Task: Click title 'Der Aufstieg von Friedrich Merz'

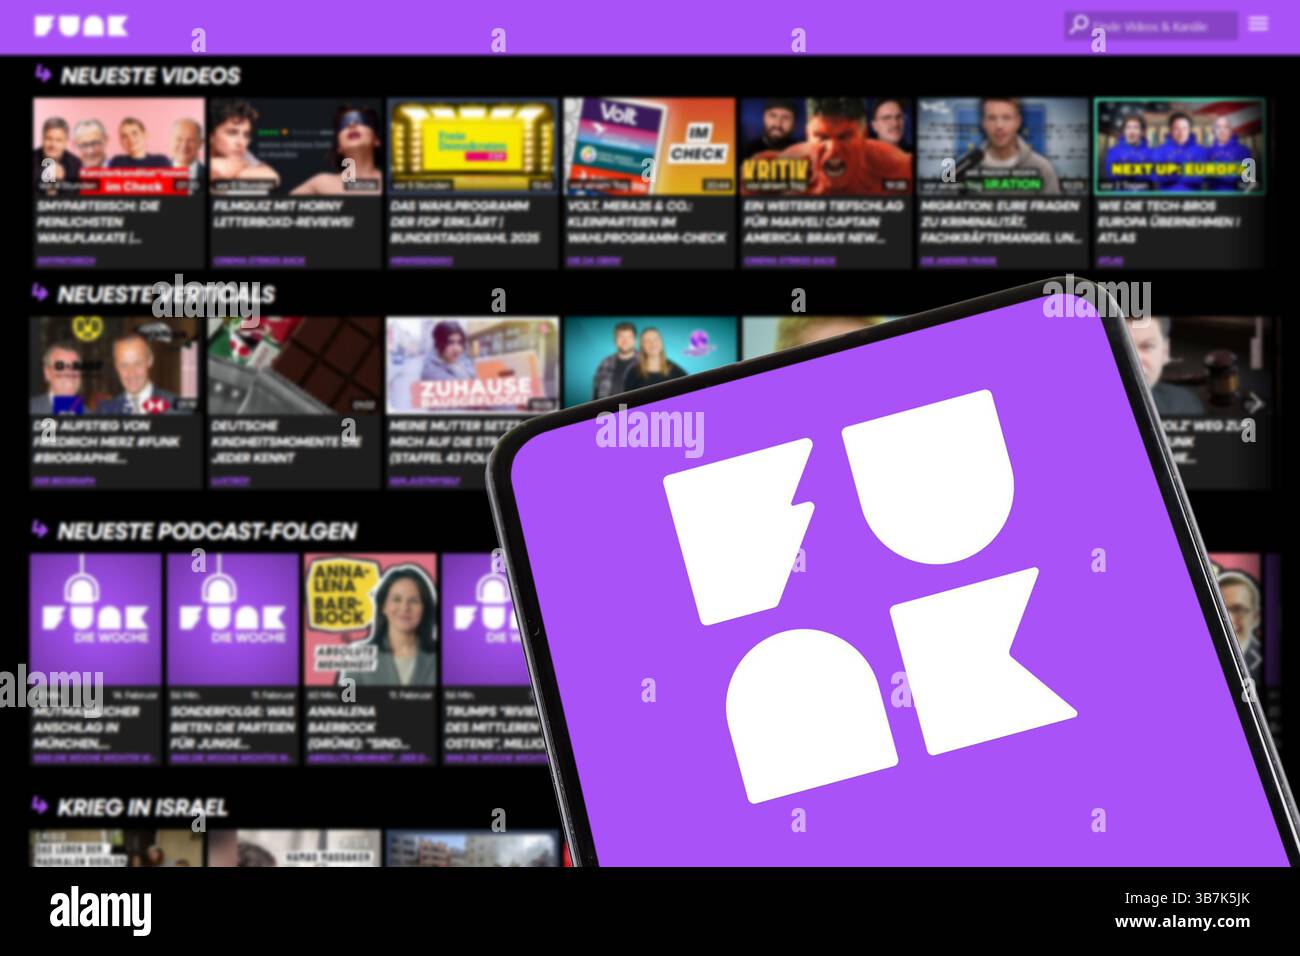Action: tap(107, 442)
